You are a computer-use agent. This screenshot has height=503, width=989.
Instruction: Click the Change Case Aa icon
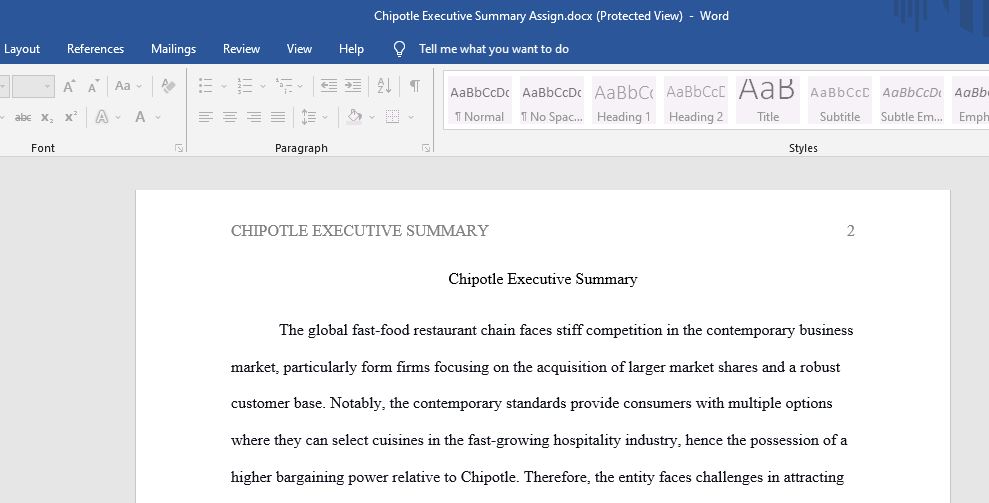tap(122, 86)
